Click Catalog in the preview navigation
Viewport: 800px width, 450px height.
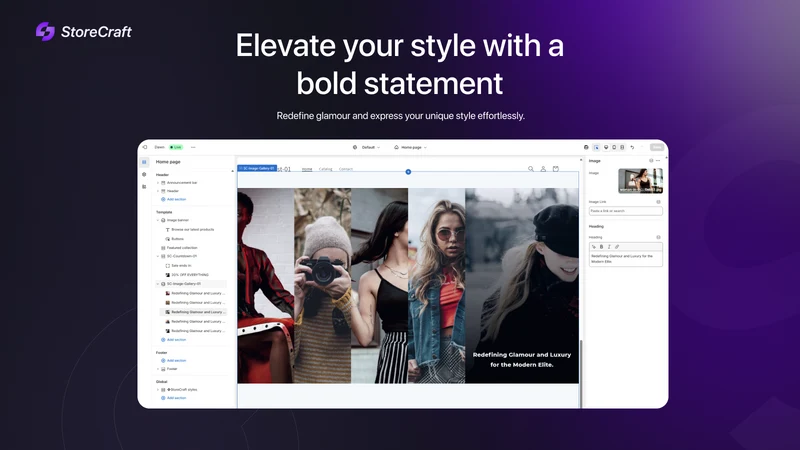coord(326,169)
